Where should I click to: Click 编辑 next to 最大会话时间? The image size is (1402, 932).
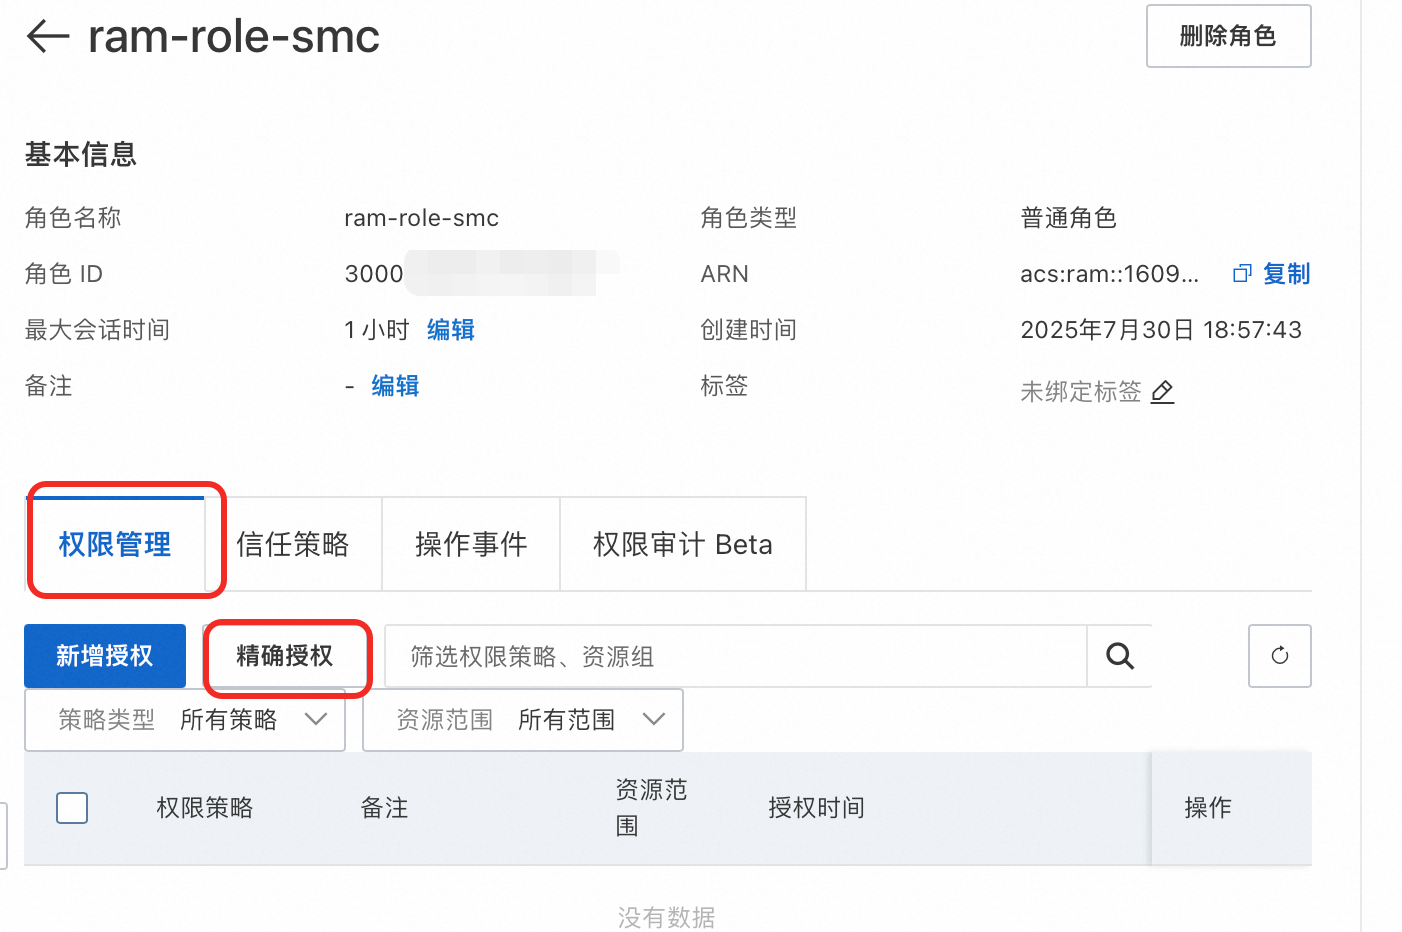(451, 330)
